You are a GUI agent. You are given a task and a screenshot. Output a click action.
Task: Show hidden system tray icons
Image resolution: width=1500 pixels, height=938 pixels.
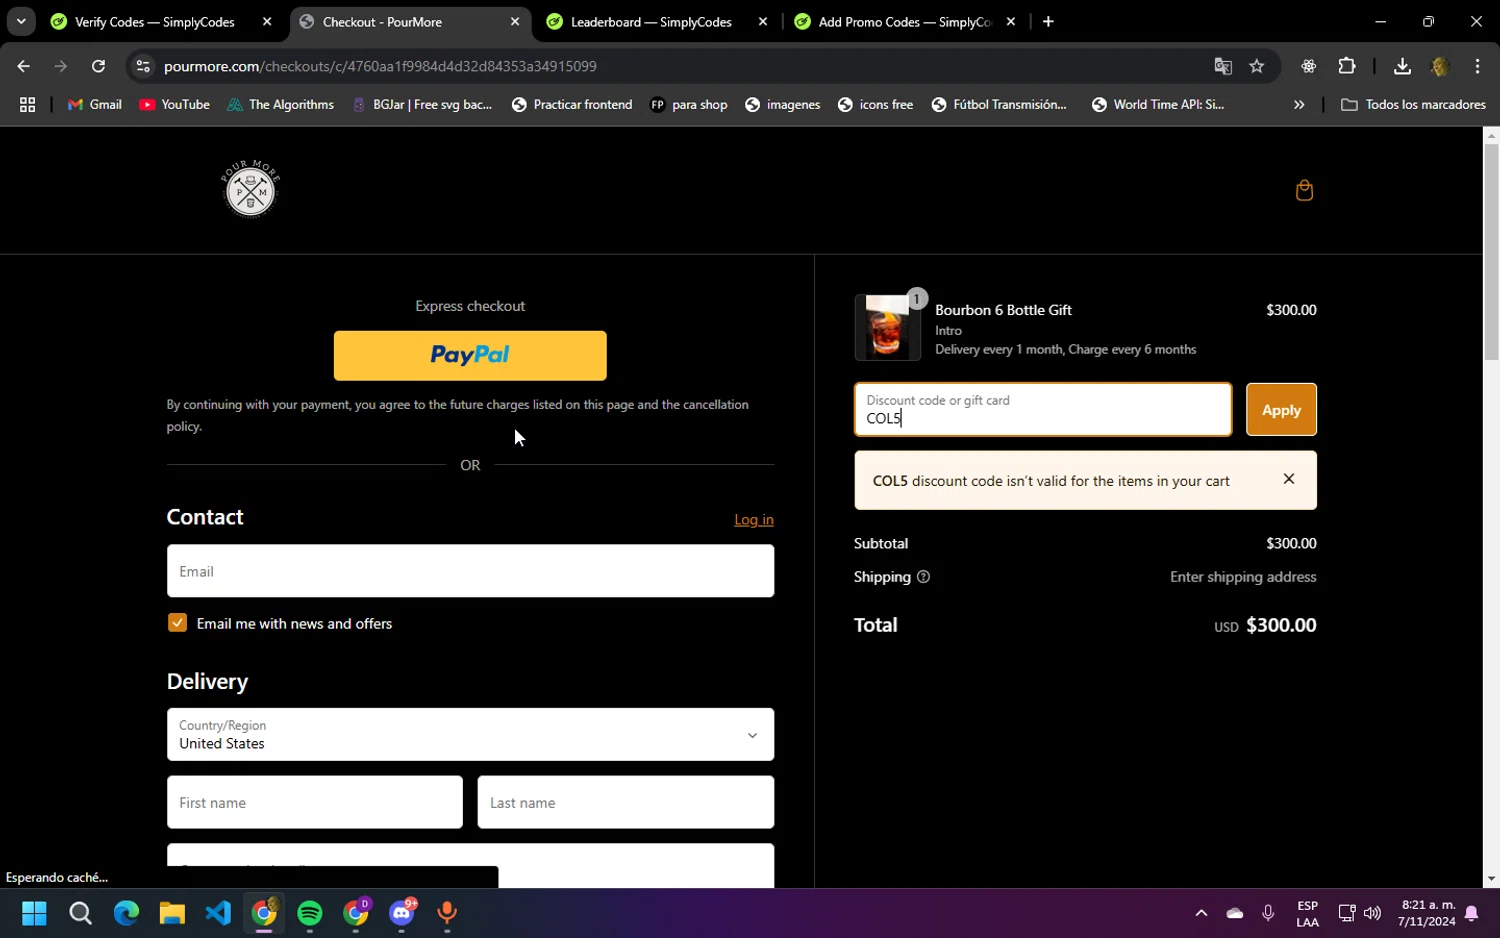pos(1201,913)
